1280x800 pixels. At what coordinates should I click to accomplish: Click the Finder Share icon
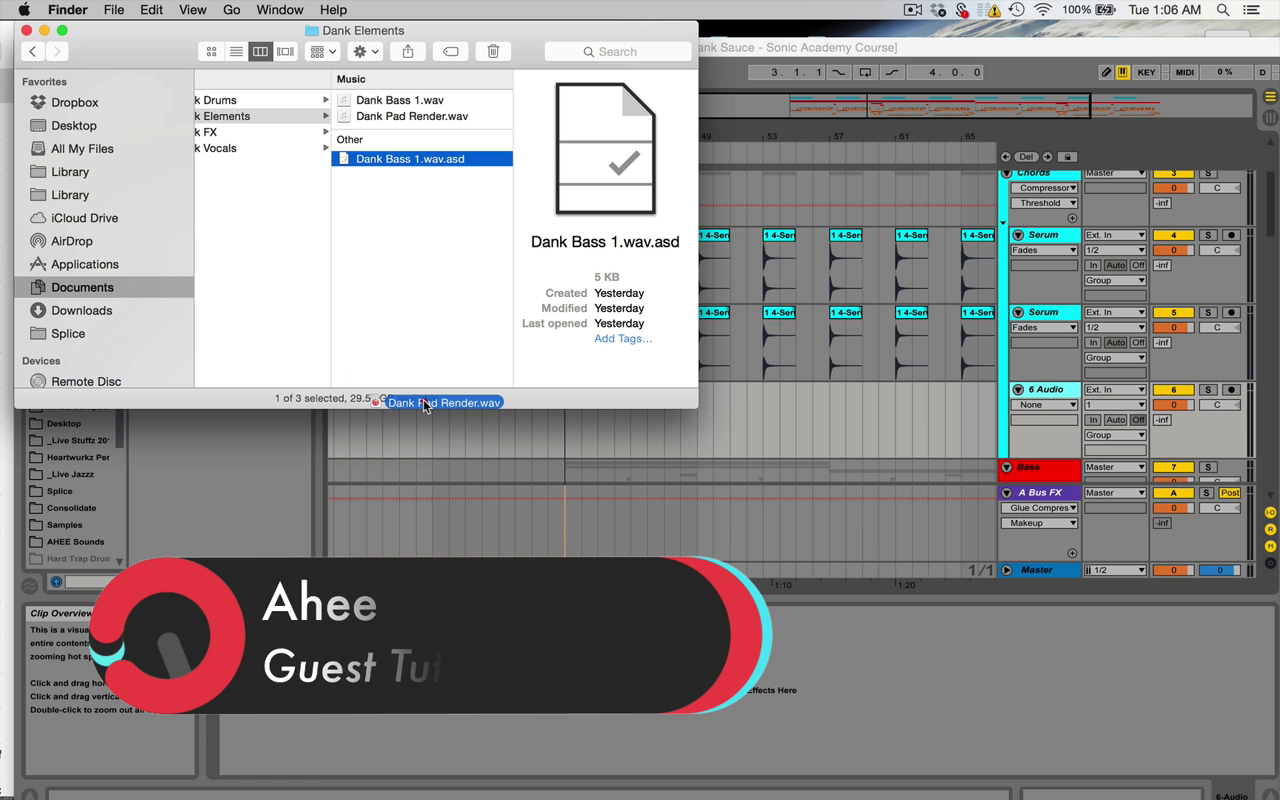[x=408, y=52]
